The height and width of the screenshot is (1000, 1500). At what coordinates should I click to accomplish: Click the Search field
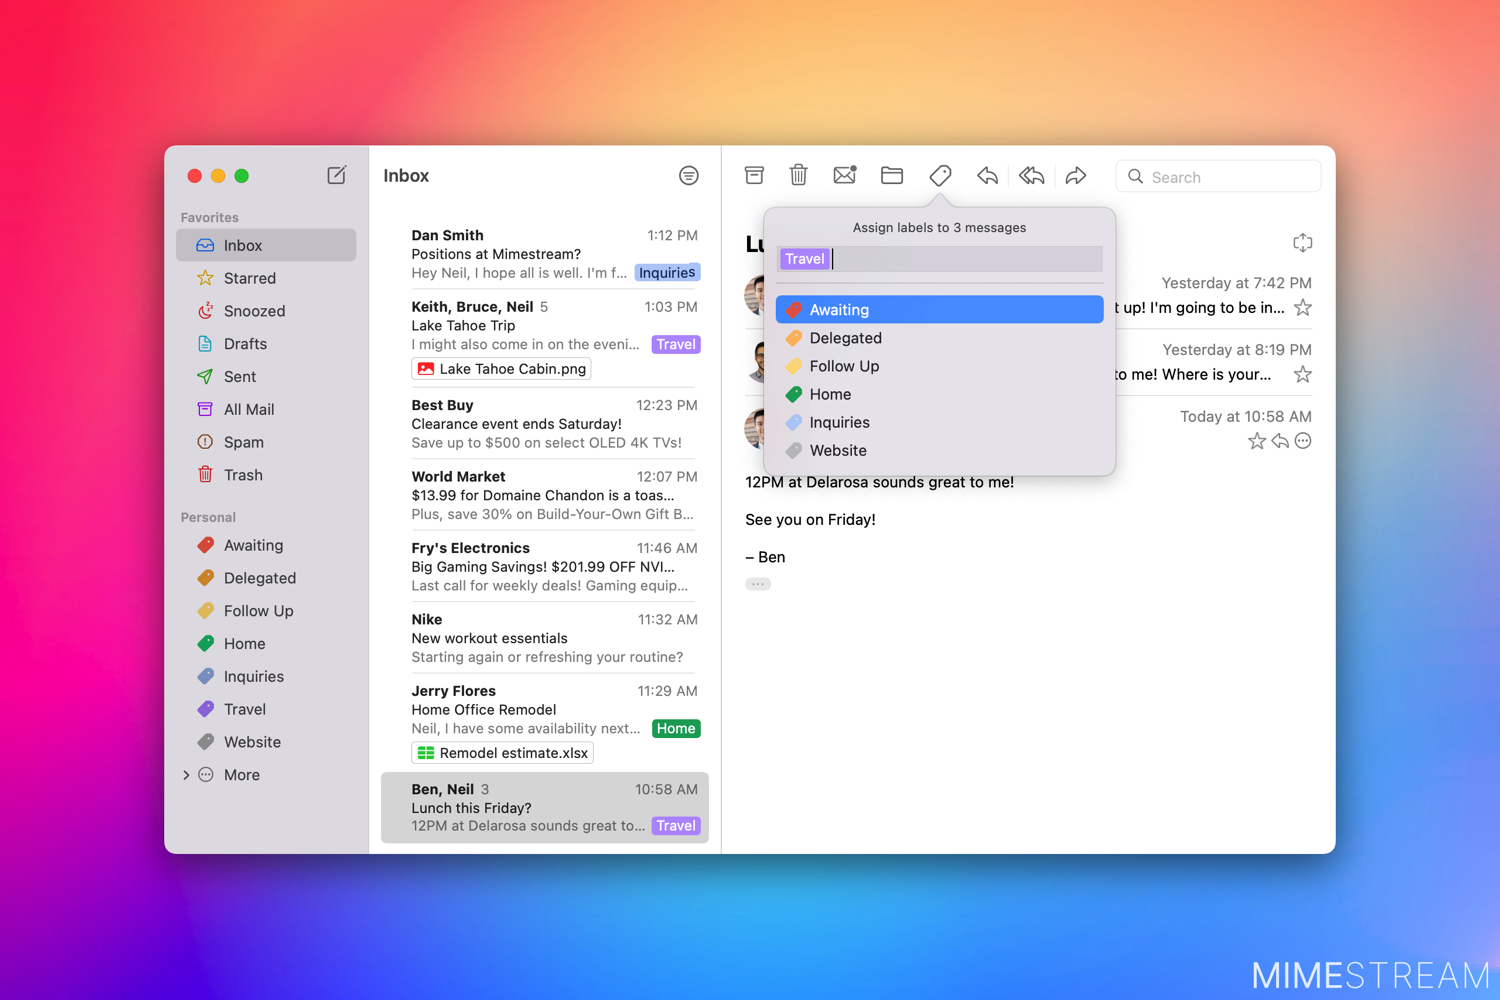(1218, 176)
